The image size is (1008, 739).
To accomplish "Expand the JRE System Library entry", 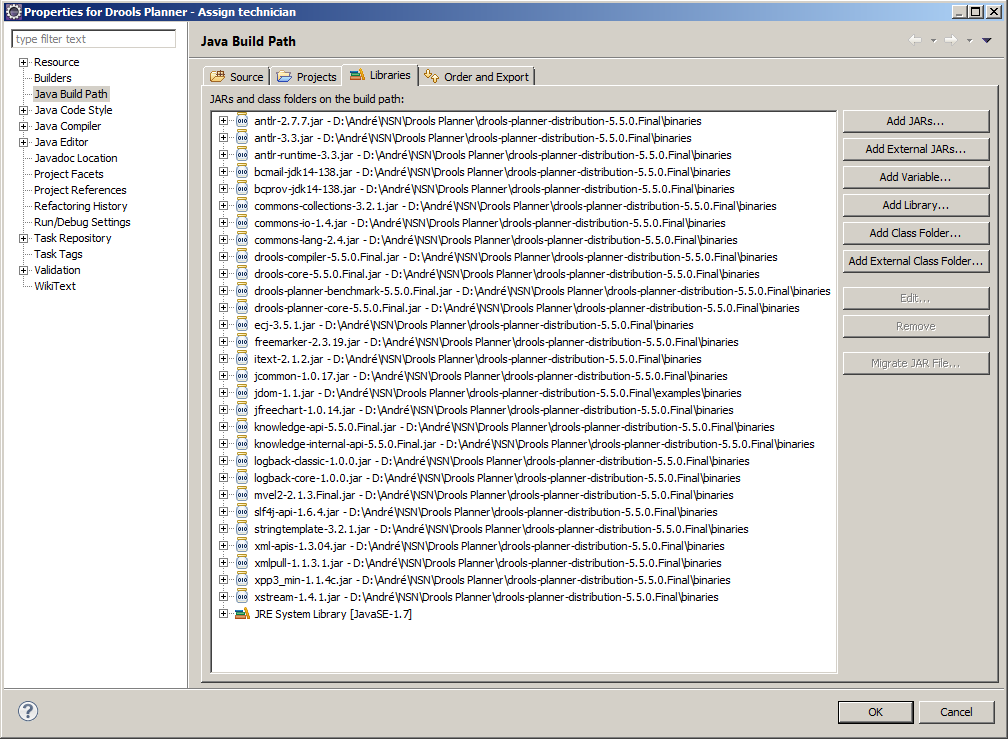I will click(x=223, y=614).
